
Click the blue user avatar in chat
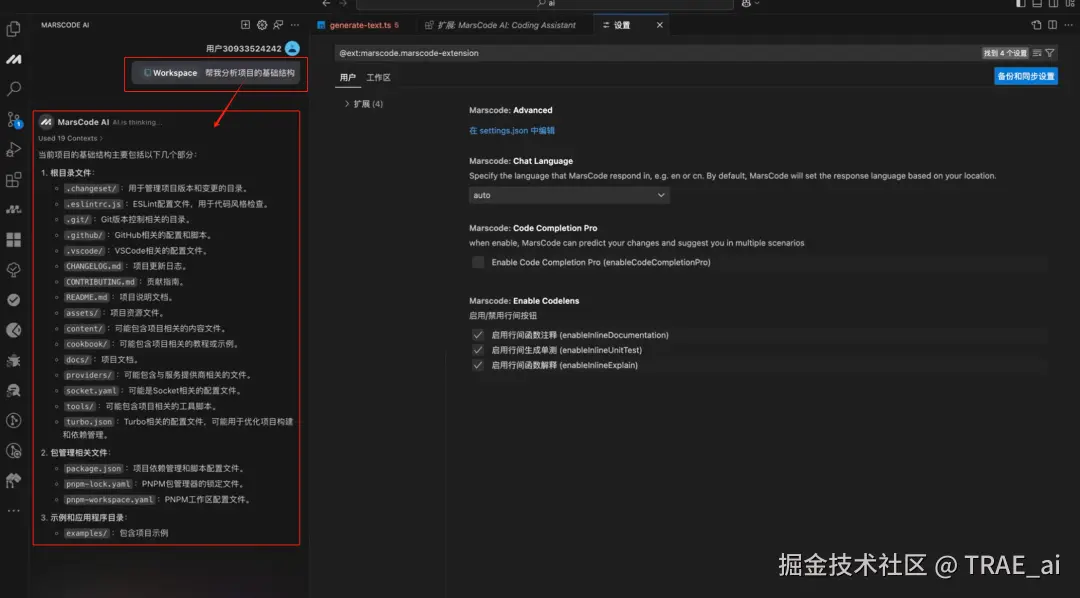click(292, 48)
